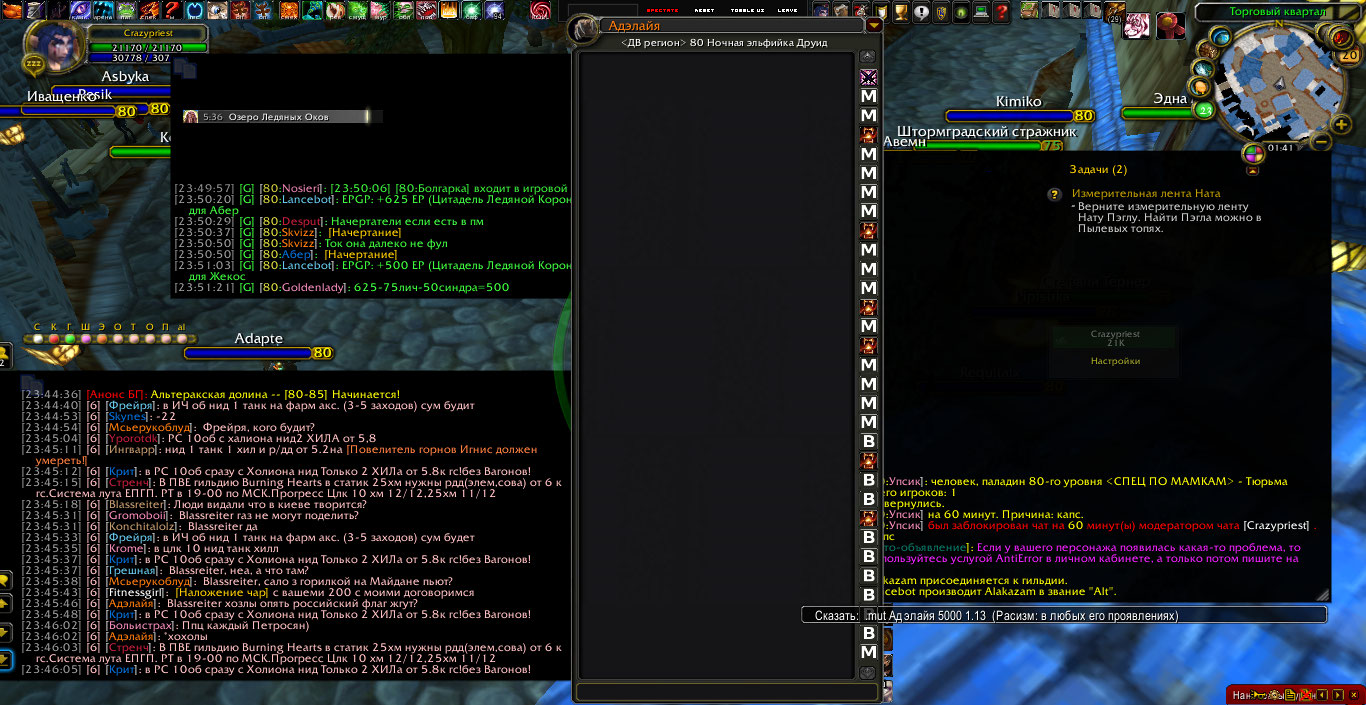This screenshot has width=1366, height=705.
Task: Click the Skynes player name in chat
Action: [x=125, y=416]
